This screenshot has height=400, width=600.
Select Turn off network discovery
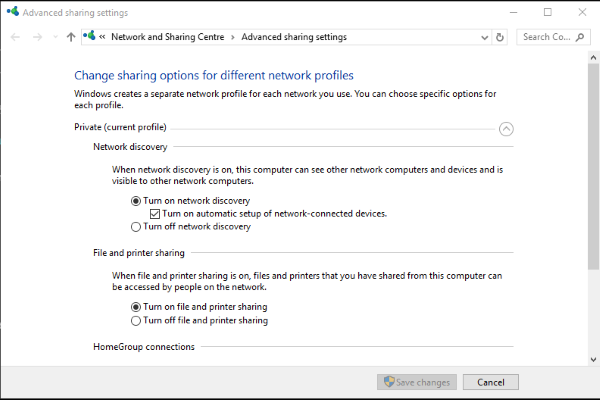point(135,227)
